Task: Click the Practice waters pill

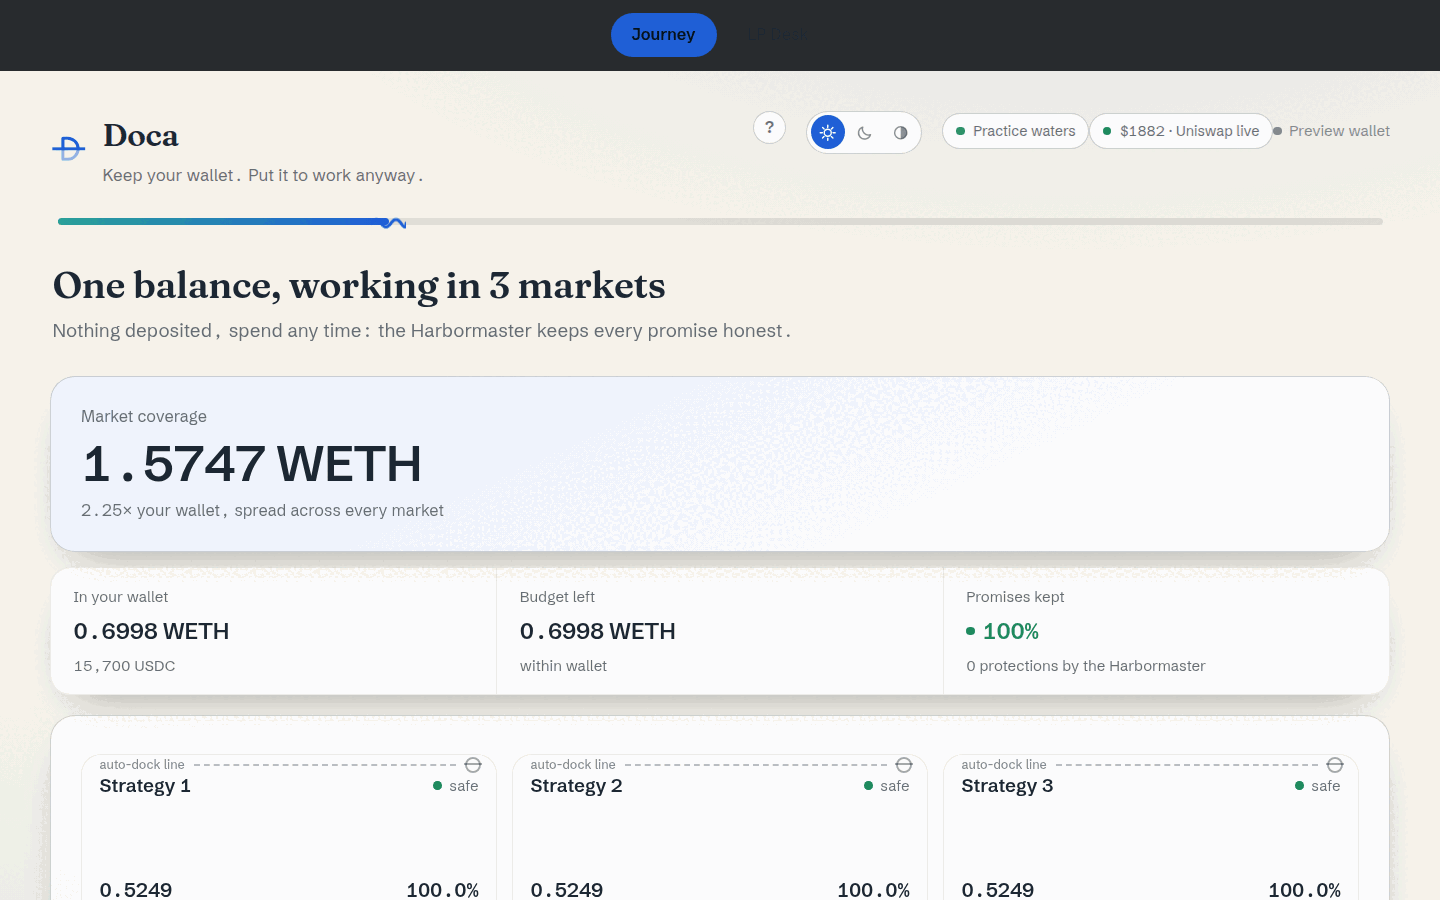Action: point(1015,131)
